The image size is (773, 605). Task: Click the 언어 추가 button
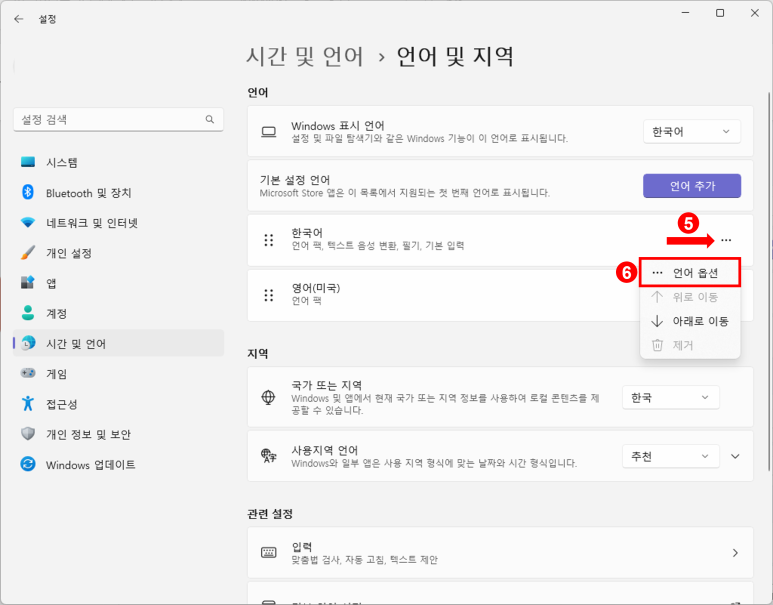(x=692, y=186)
